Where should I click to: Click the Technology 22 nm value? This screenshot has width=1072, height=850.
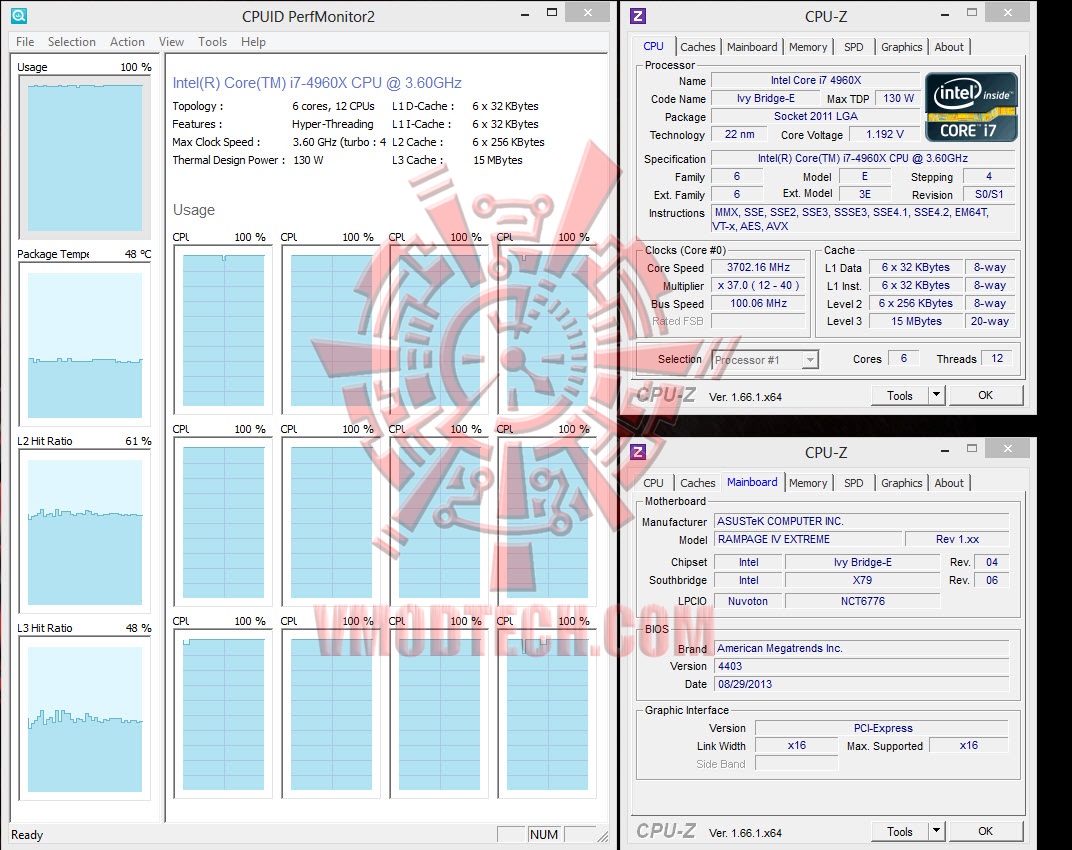pyautogui.click(x=740, y=134)
